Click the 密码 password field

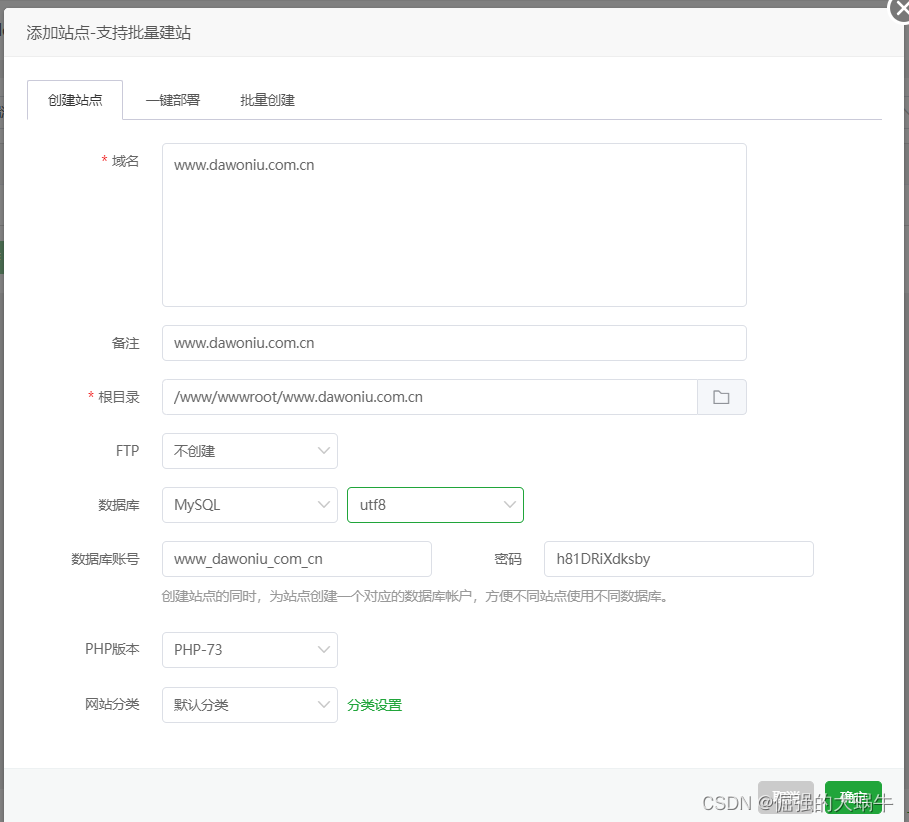679,559
